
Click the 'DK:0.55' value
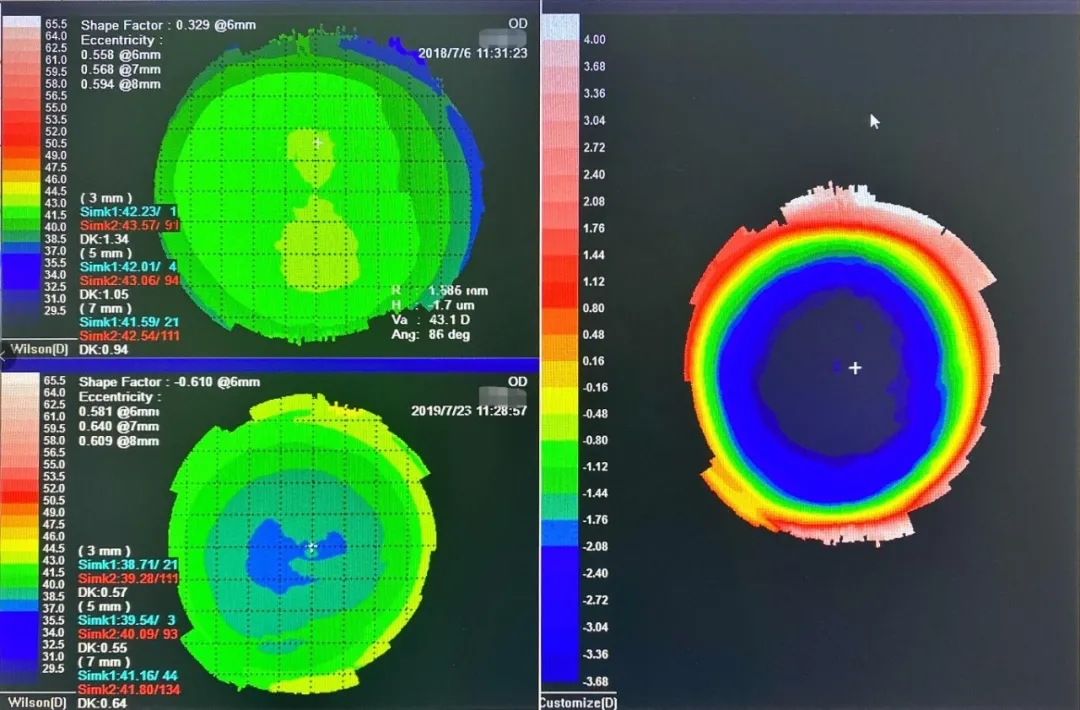(103, 647)
